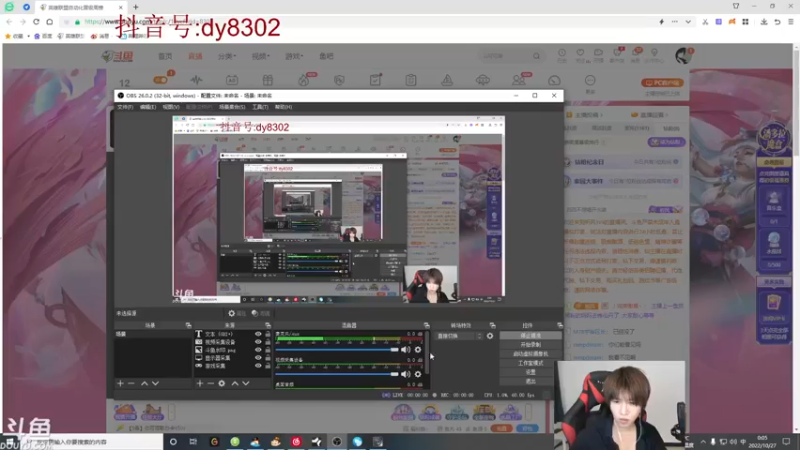
Task: Add a new source with the plus icon
Action: [x=199, y=383]
